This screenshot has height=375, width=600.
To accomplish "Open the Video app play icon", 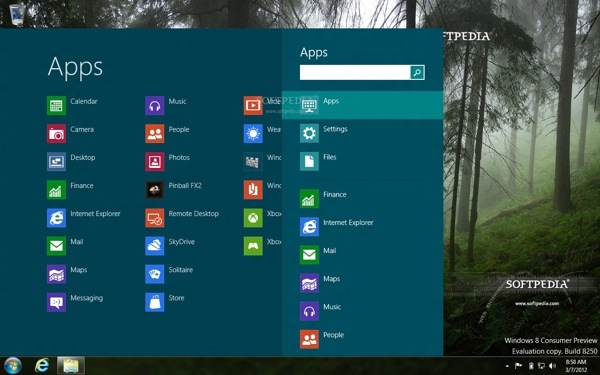I will pyautogui.click(x=253, y=106).
